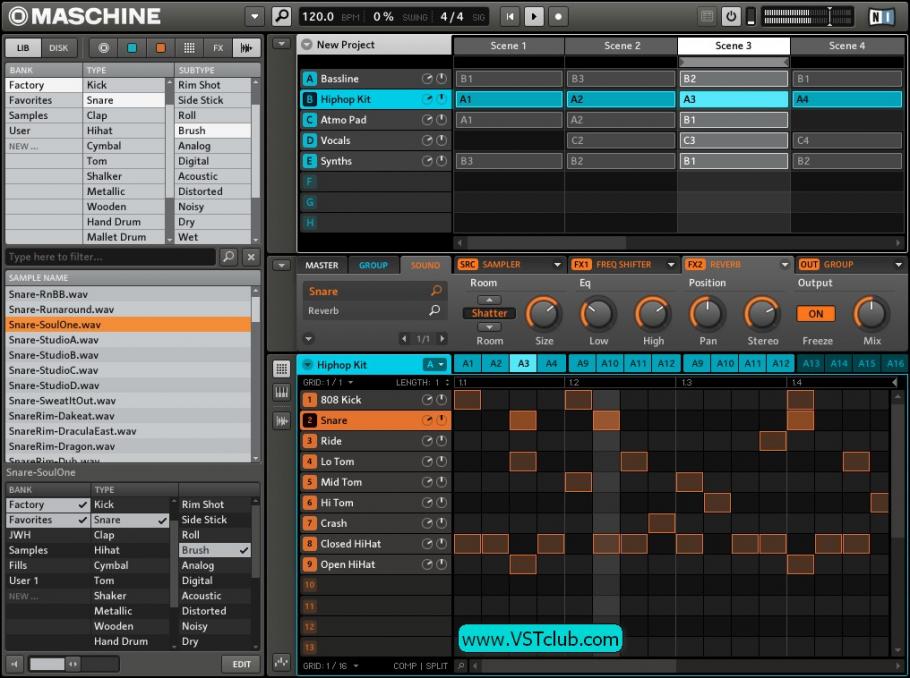Click the EDIT button in the browser

pos(241,663)
